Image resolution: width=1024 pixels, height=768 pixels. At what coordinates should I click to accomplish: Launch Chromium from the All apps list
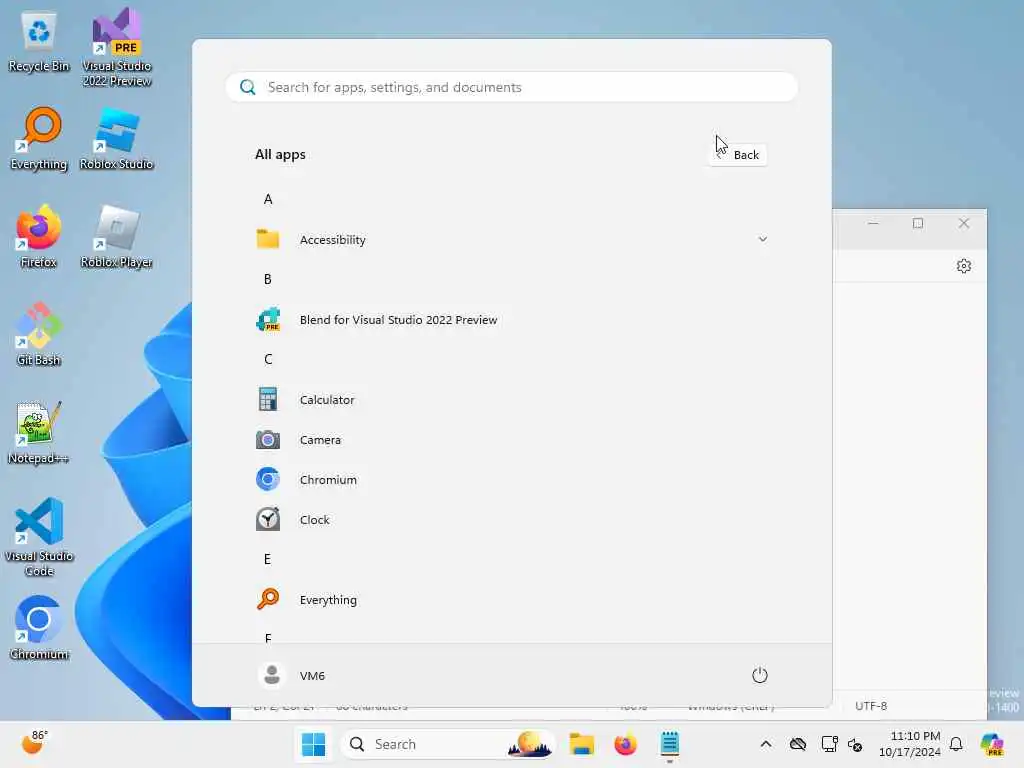[511, 479]
